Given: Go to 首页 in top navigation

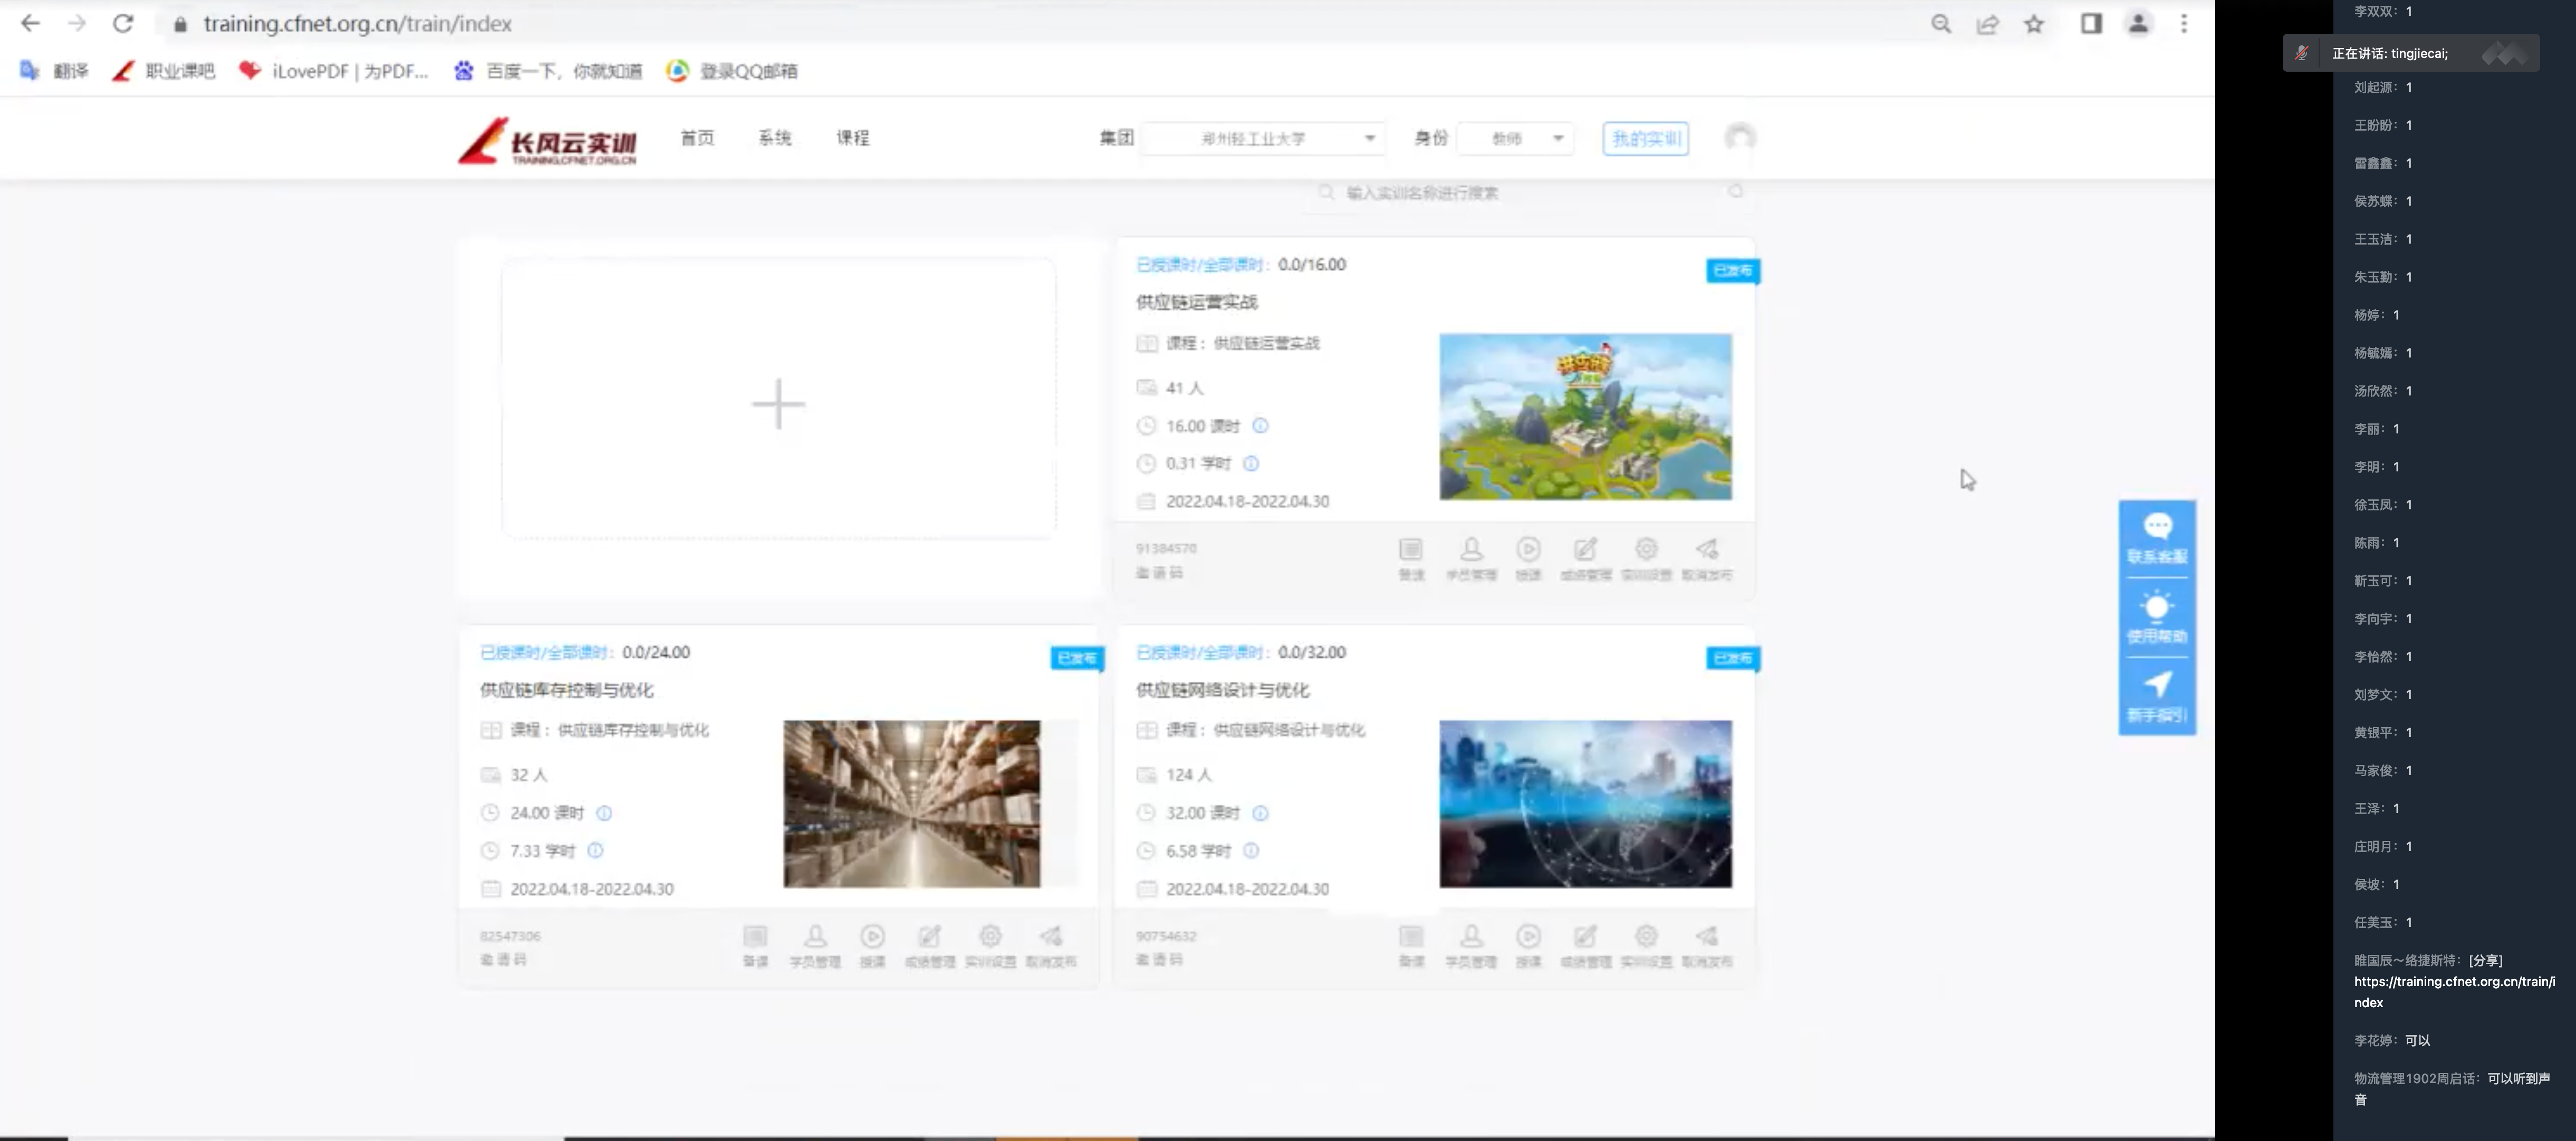Looking at the screenshot, I should (x=697, y=138).
